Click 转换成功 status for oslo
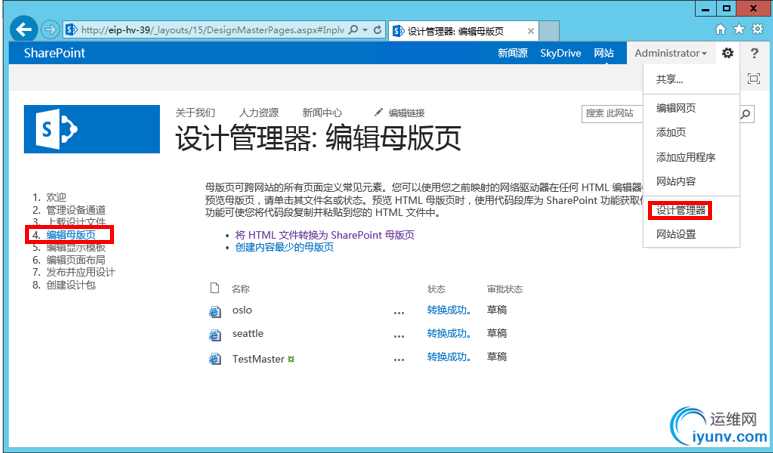 449,310
